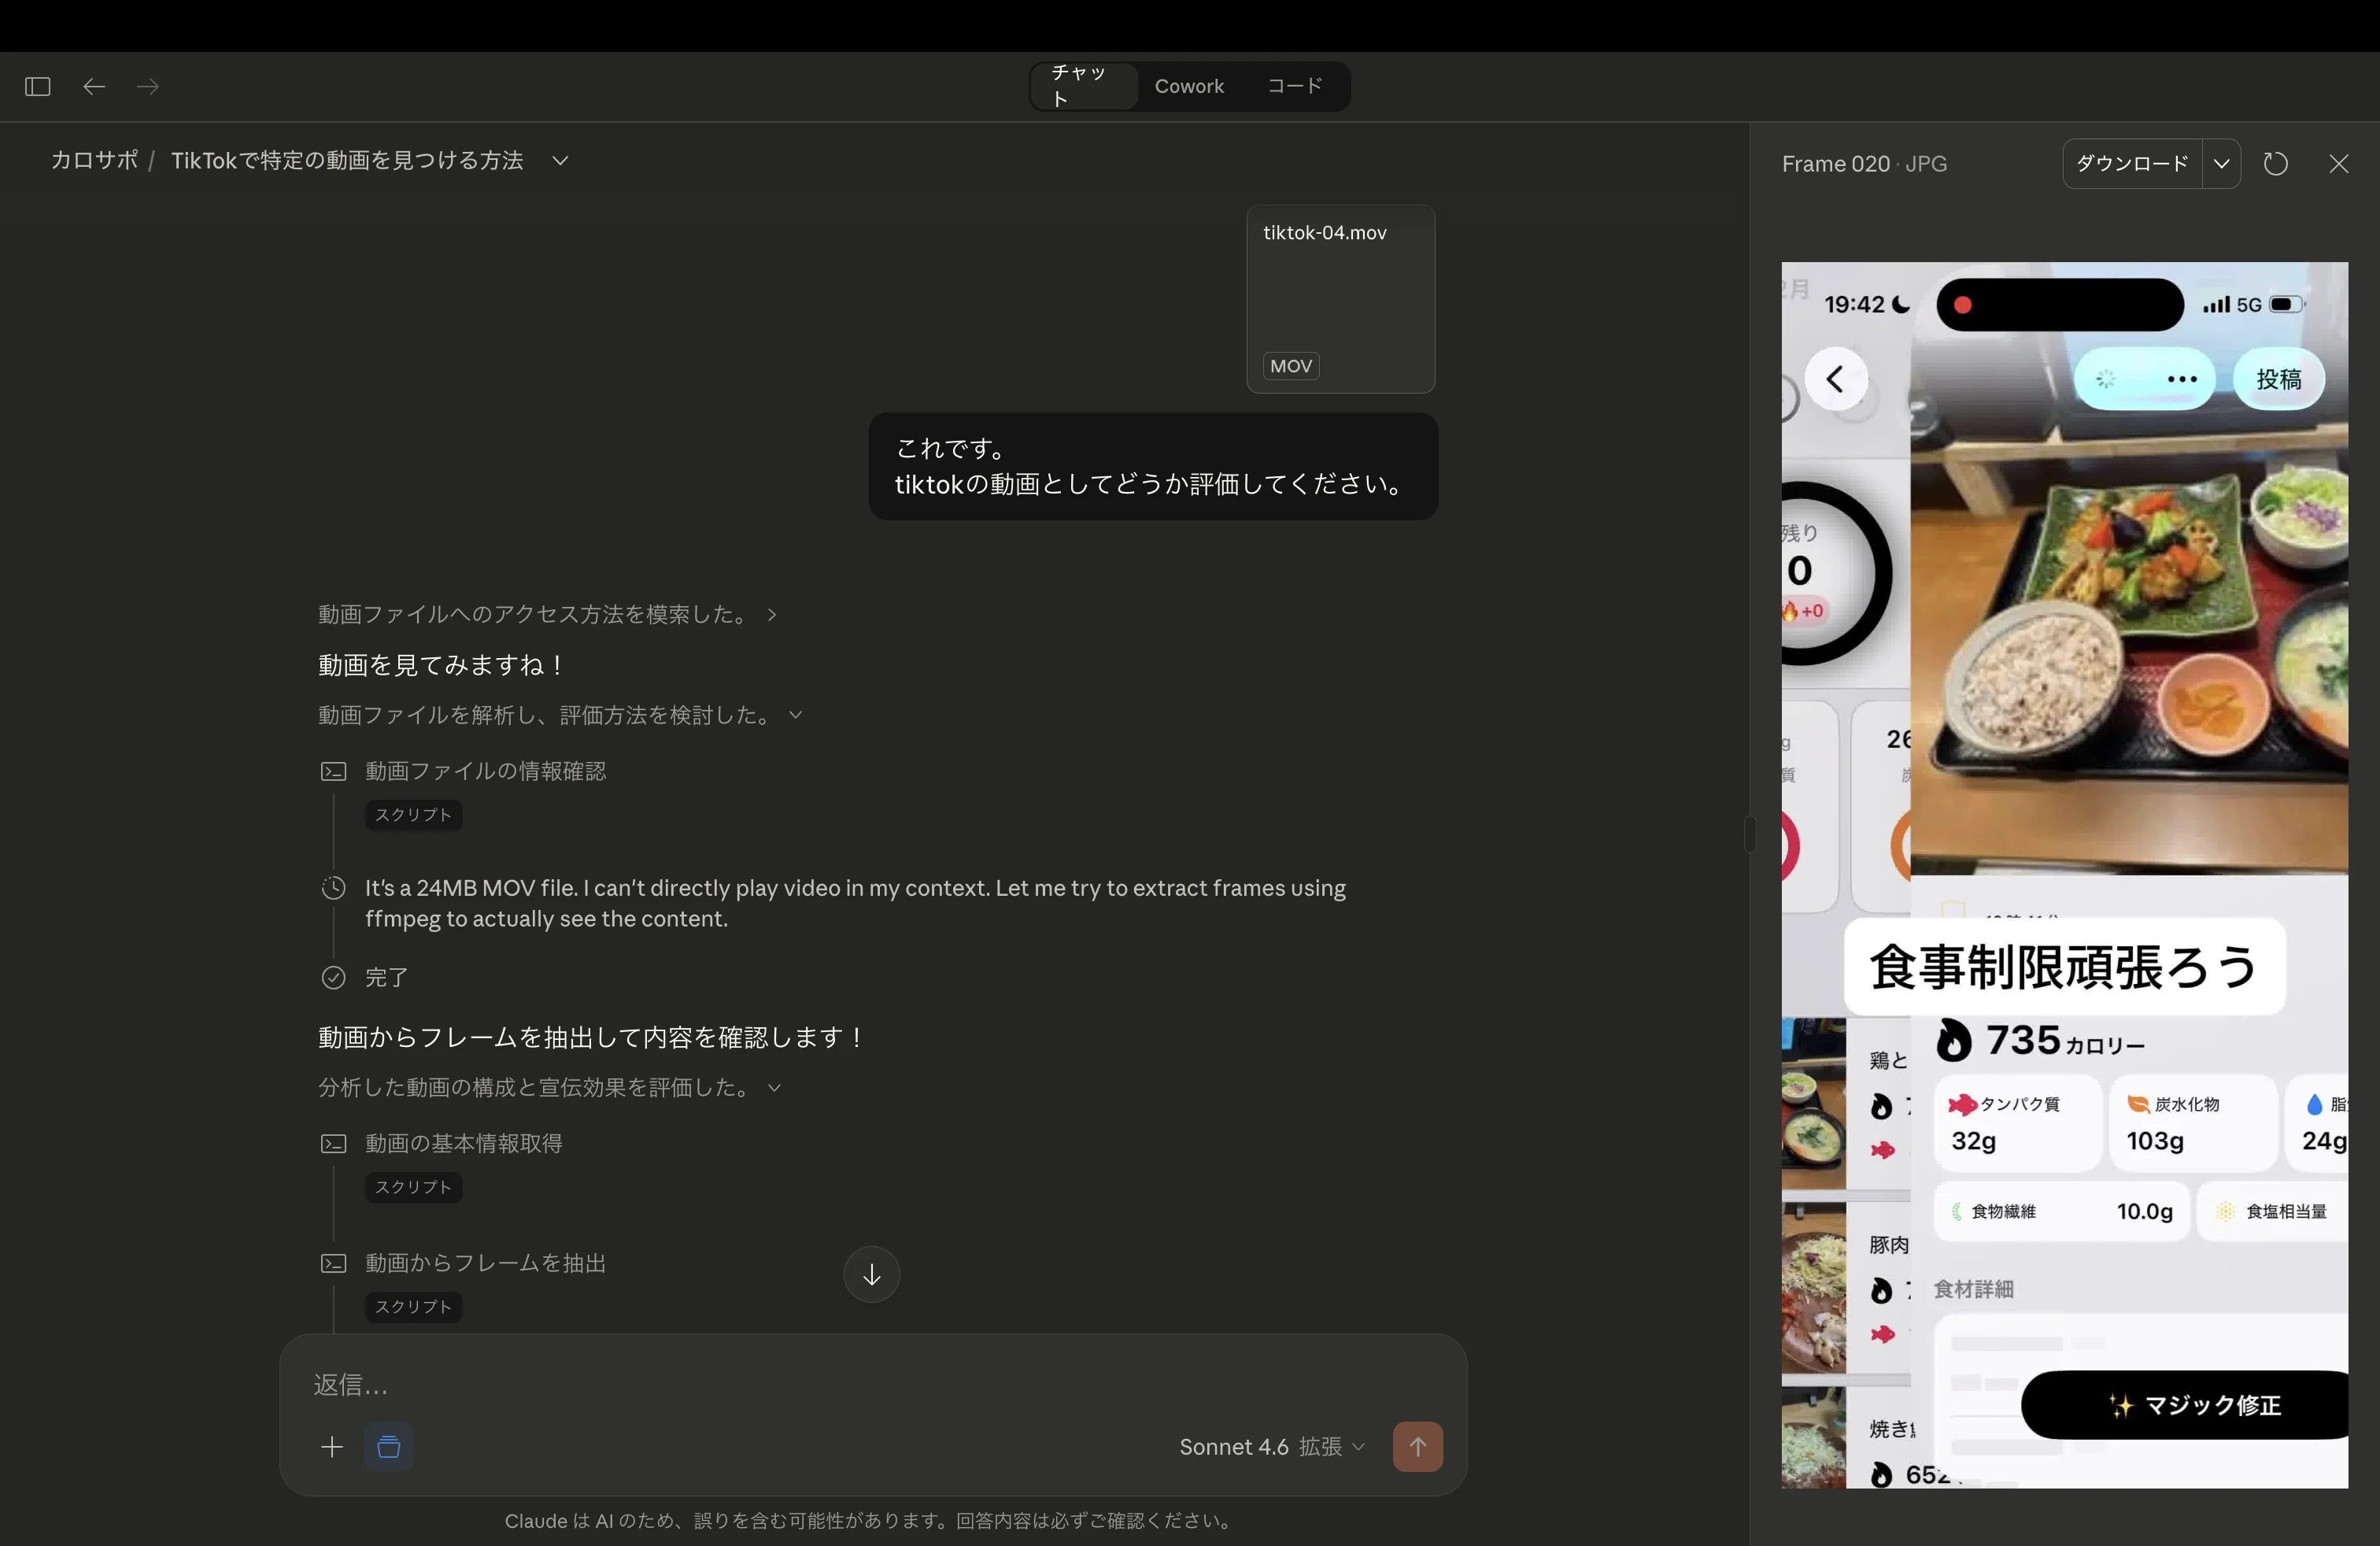Viewport: 2380px width, 1546px height.
Task: Toggle the sidebar panel icon
Action: pos(36,86)
